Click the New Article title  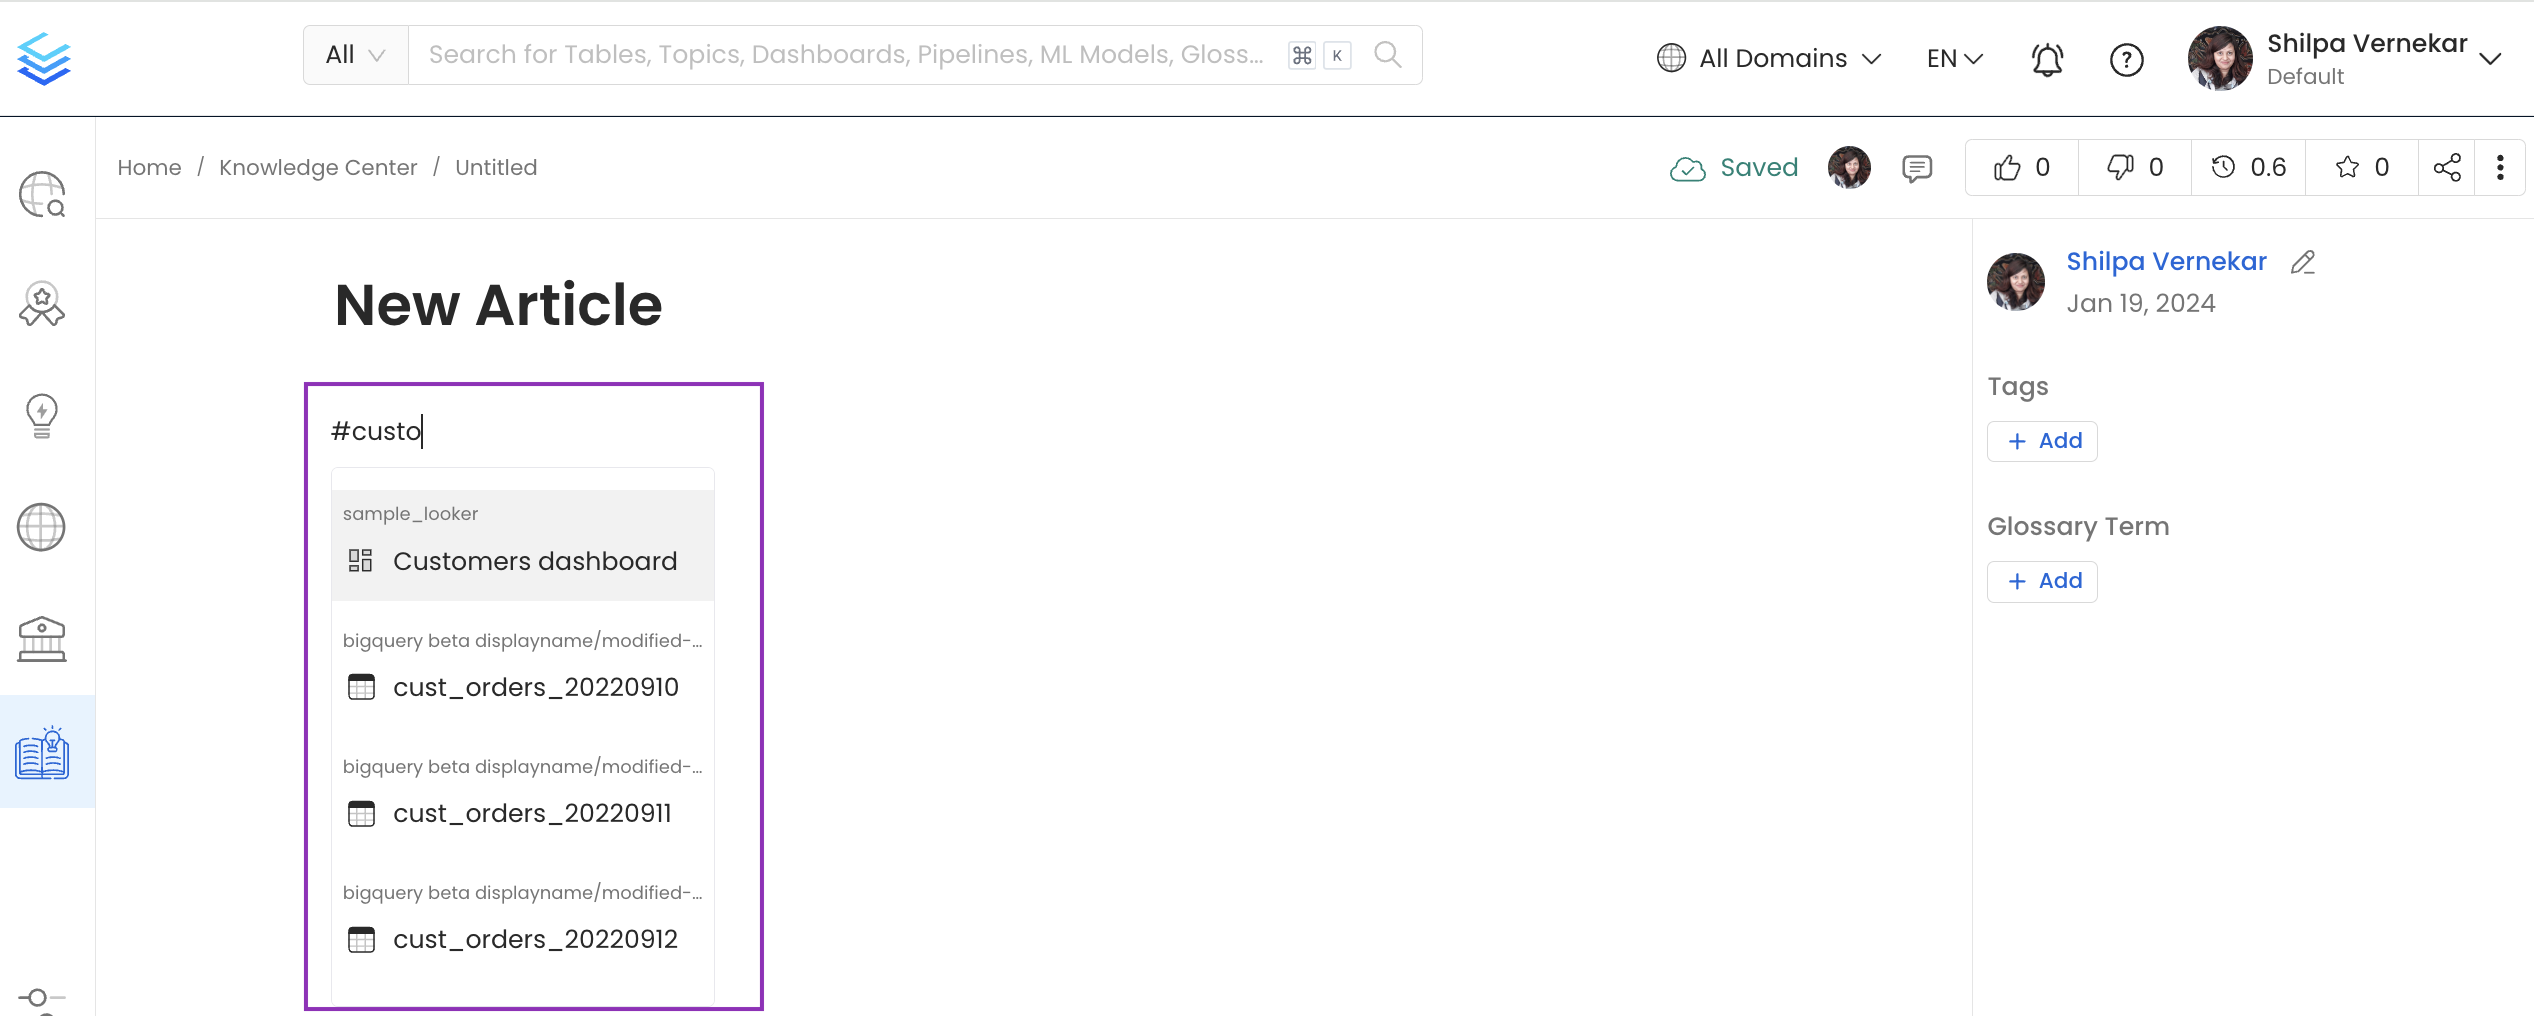click(x=498, y=305)
